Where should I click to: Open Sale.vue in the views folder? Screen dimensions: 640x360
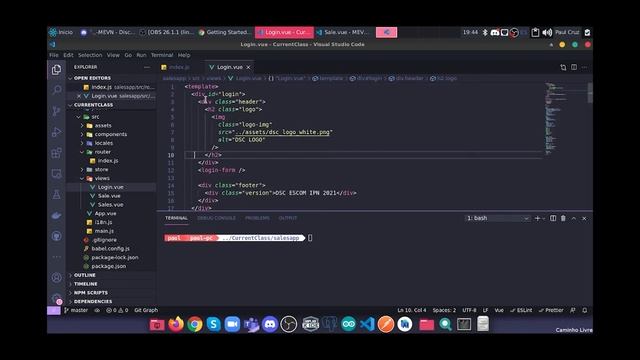(109, 196)
